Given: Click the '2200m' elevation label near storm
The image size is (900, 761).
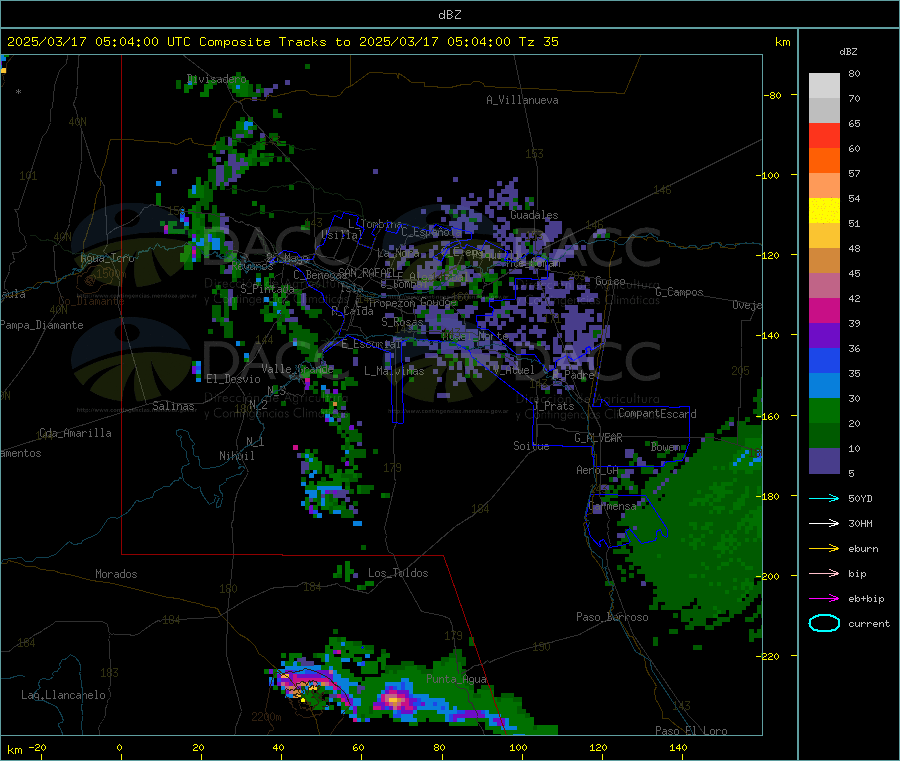Looking at the screenshot, I should point(266,717).
